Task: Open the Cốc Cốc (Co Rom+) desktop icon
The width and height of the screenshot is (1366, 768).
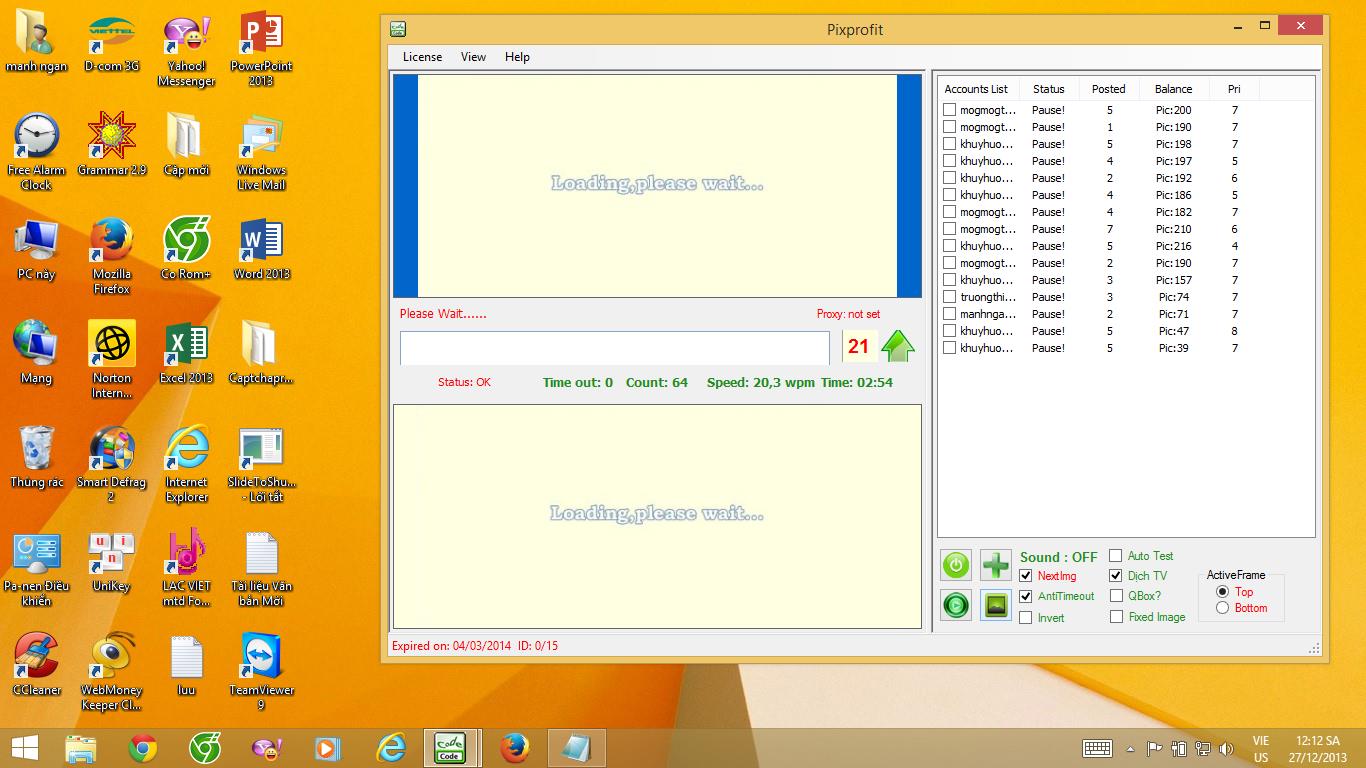Action: (186, 248)
